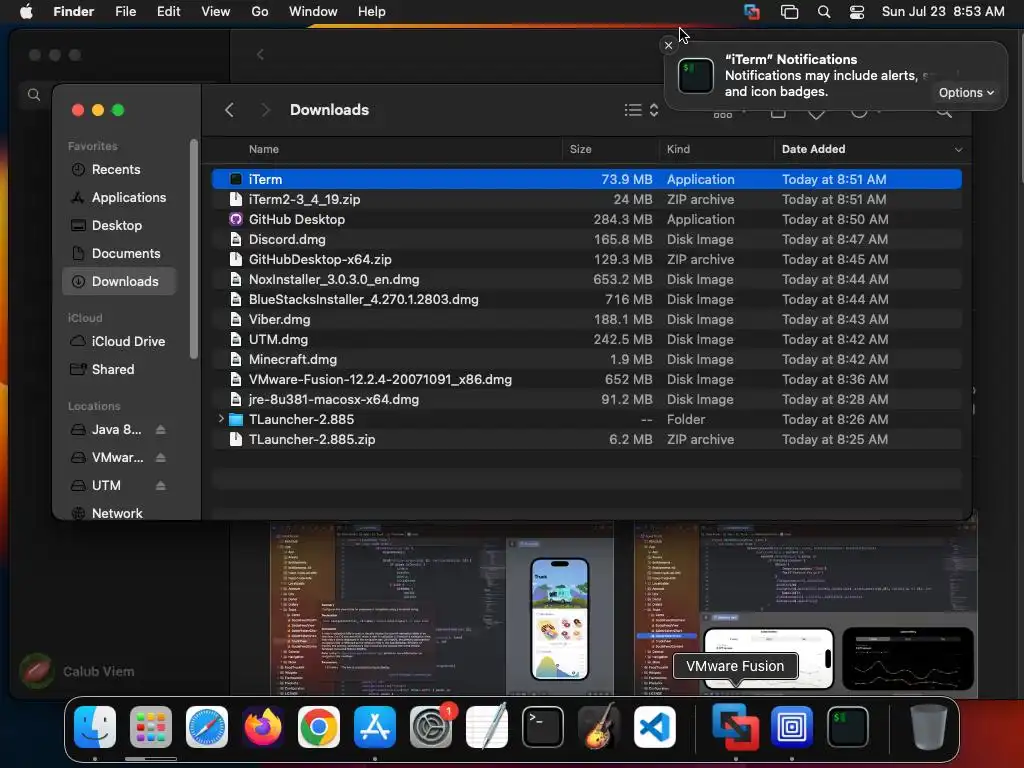This screenshot has width=1024, height=768.
Task: Select the Minecraft.dmg file
Action: pyautogui.click(x=586, y=360)
